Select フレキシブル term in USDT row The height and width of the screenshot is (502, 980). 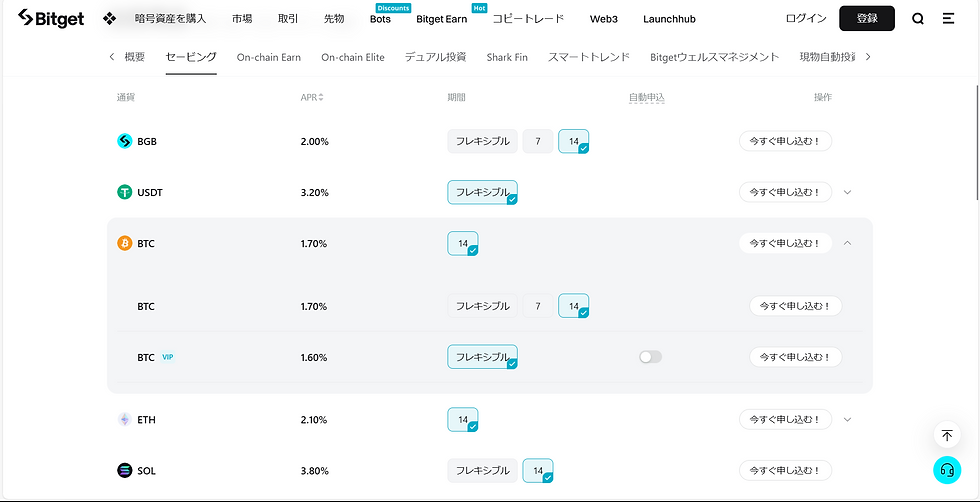click(x=482, y=192)
